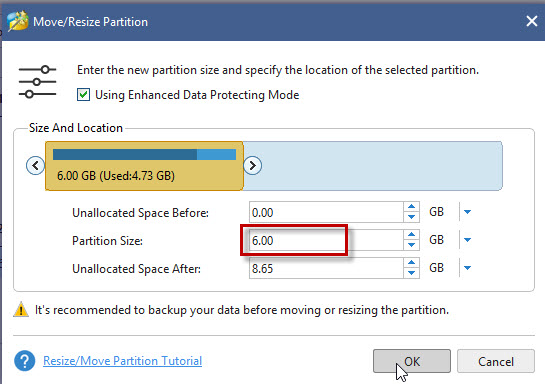The image size is (545, 384).
Task: Decrease Unallocated Space After with down arrow
Action: point(412,273)
